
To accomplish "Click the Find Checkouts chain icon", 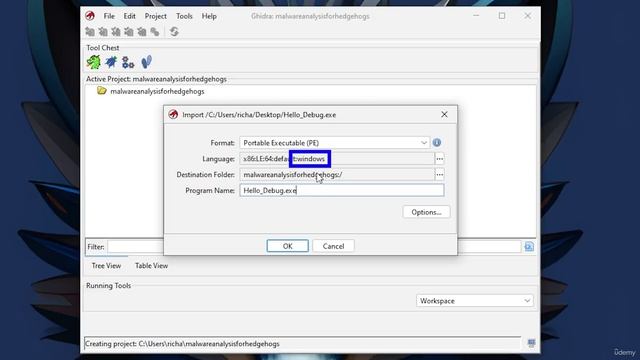I will 155,31.
